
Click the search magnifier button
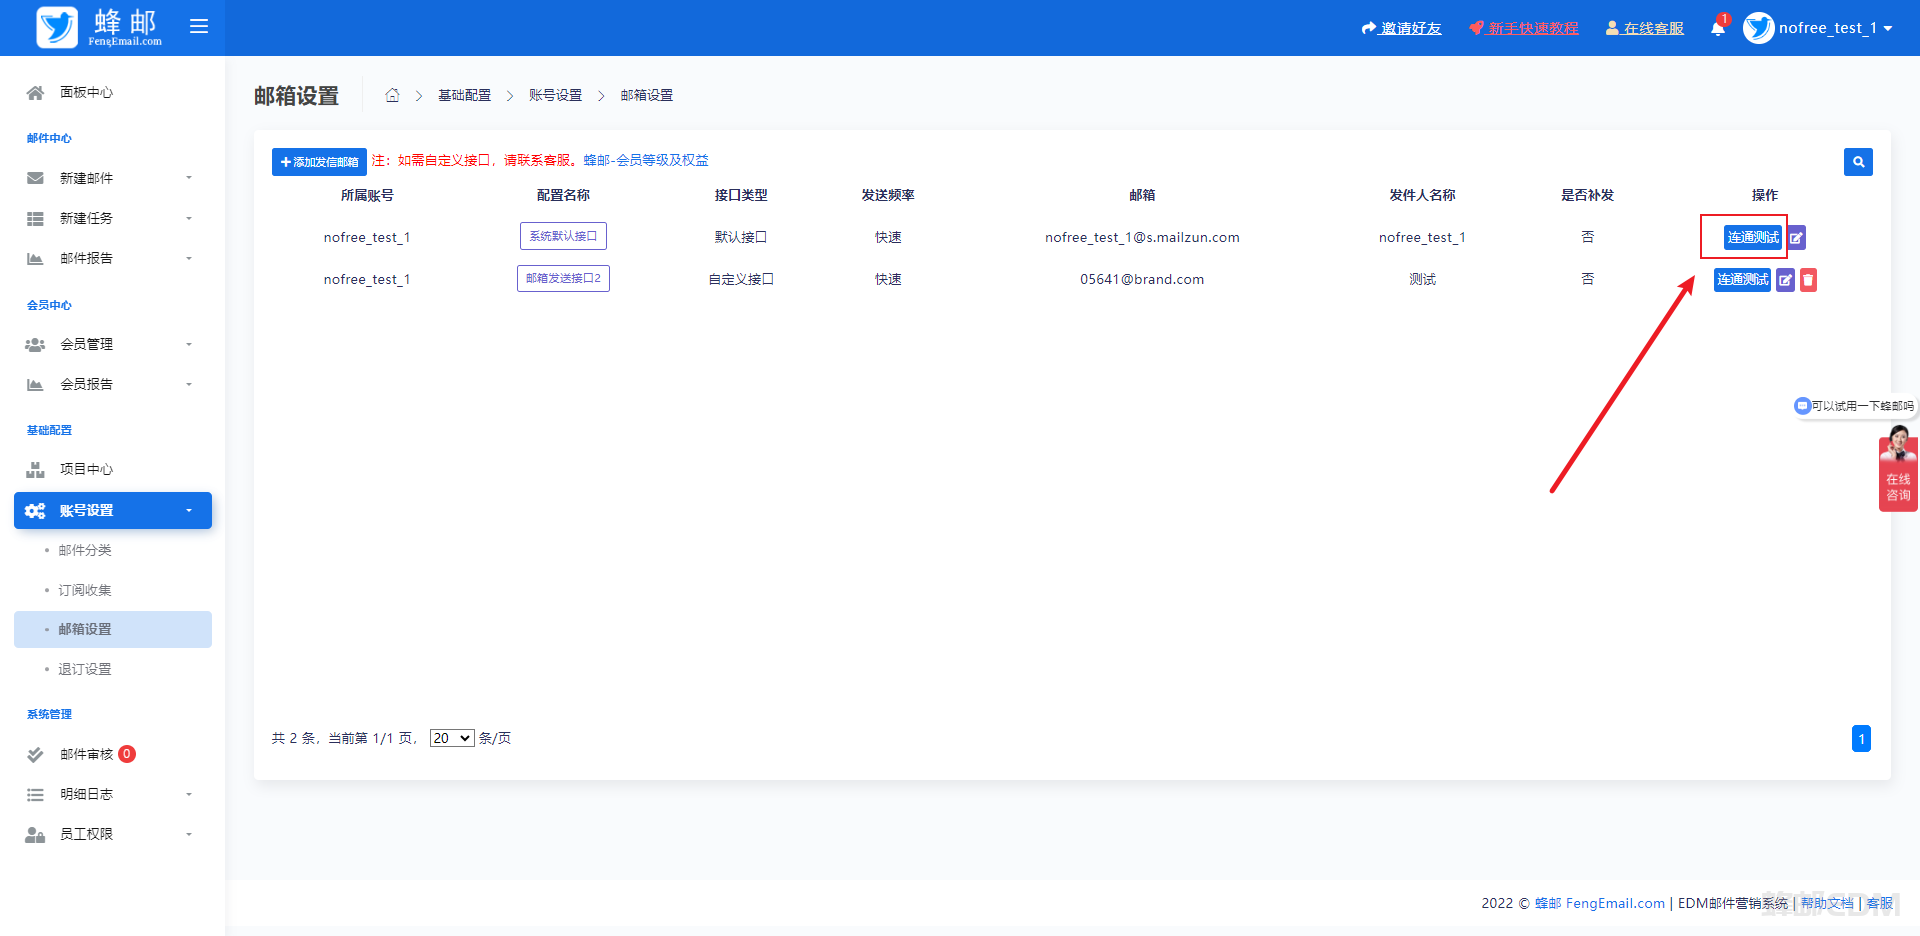(1858, 162)
